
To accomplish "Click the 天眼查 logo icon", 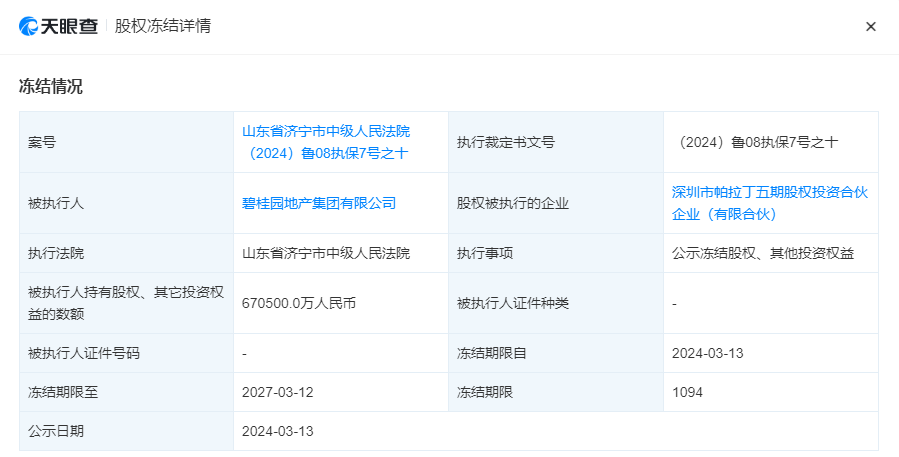I will click(x=29, y=26).
